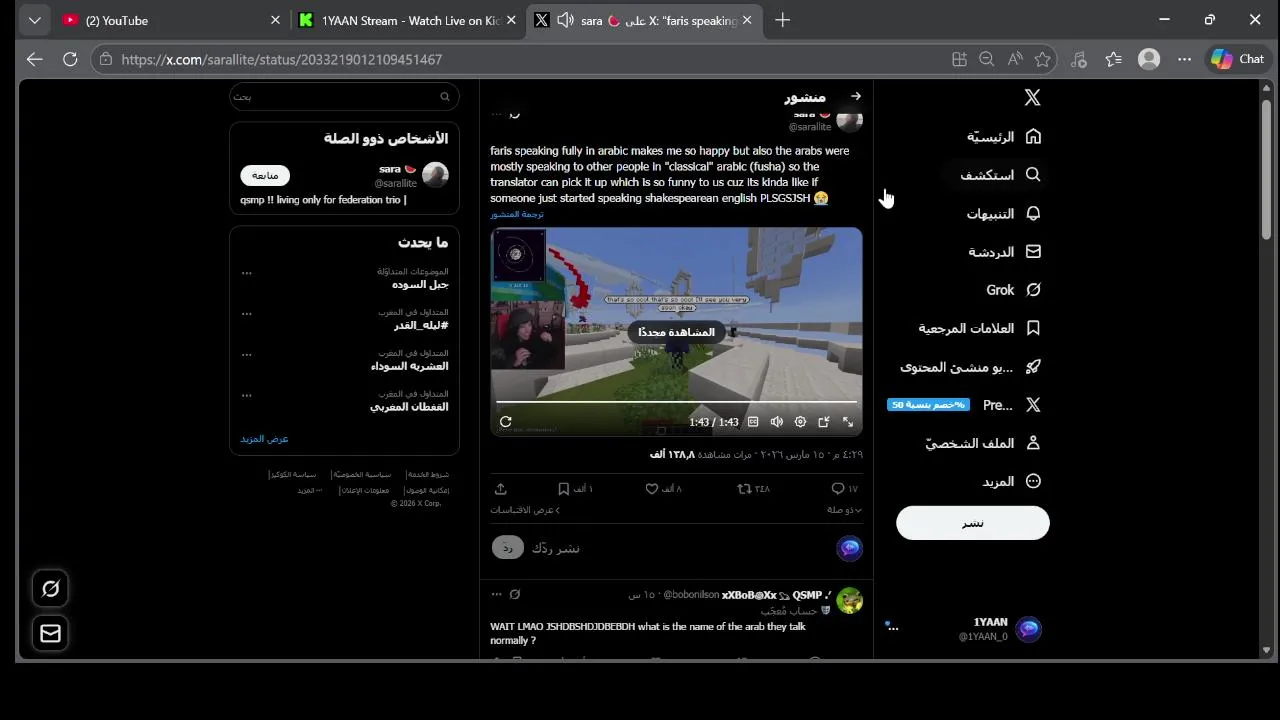Open floating Grok button
The width and height of the screenshot is (1280, 720).
coord(50,590)
